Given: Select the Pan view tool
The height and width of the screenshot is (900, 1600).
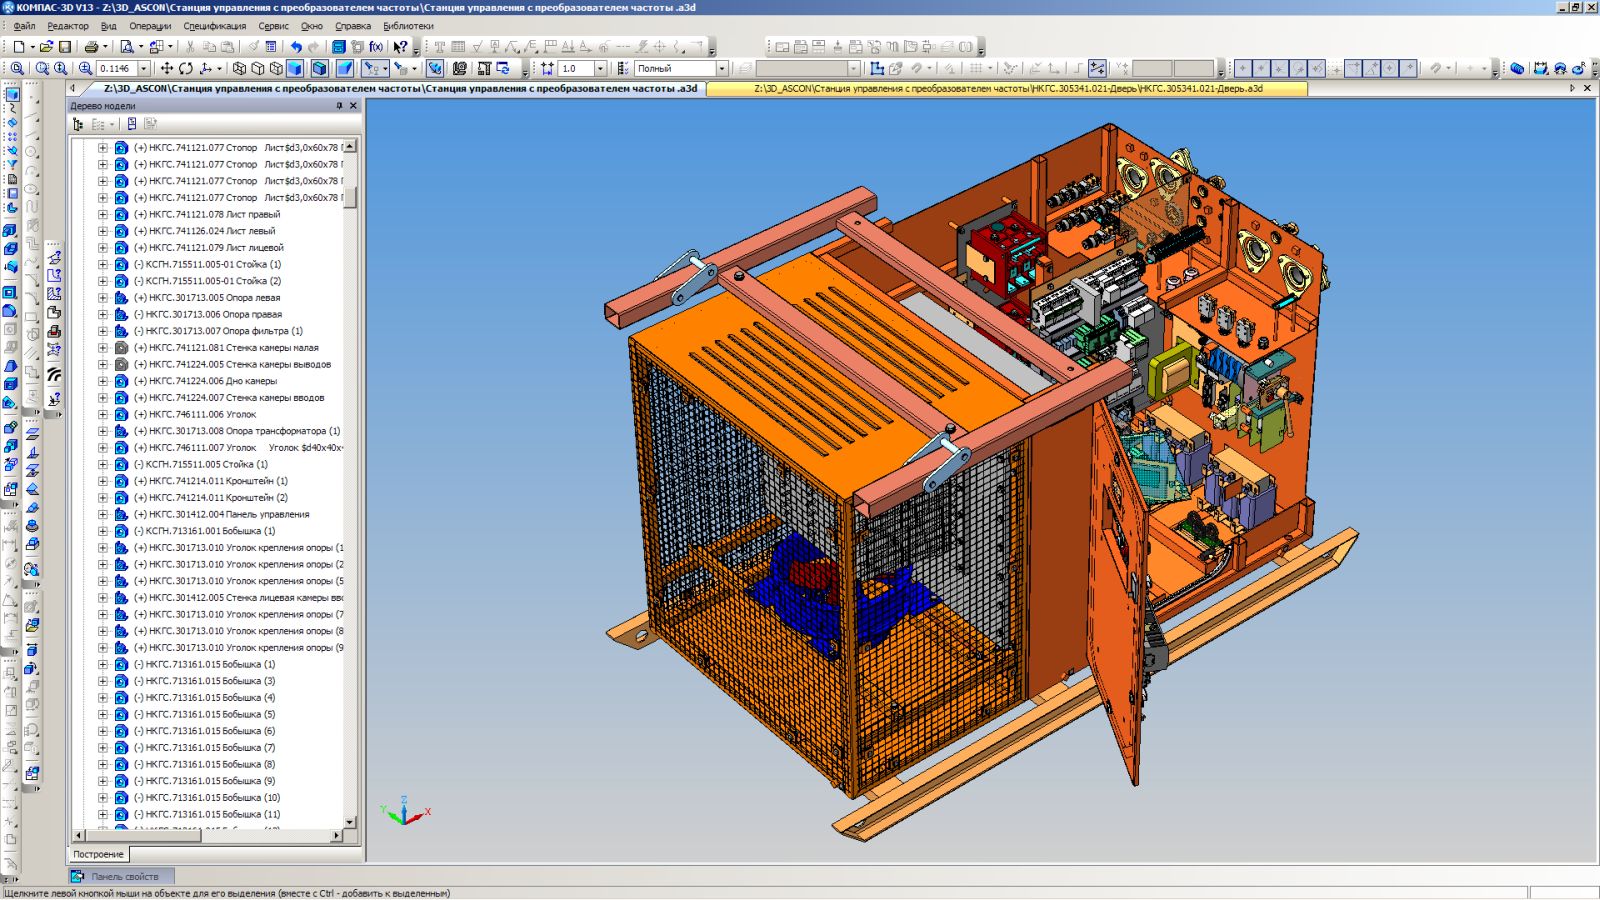Looking at the screenshot, I should point(167,69).
